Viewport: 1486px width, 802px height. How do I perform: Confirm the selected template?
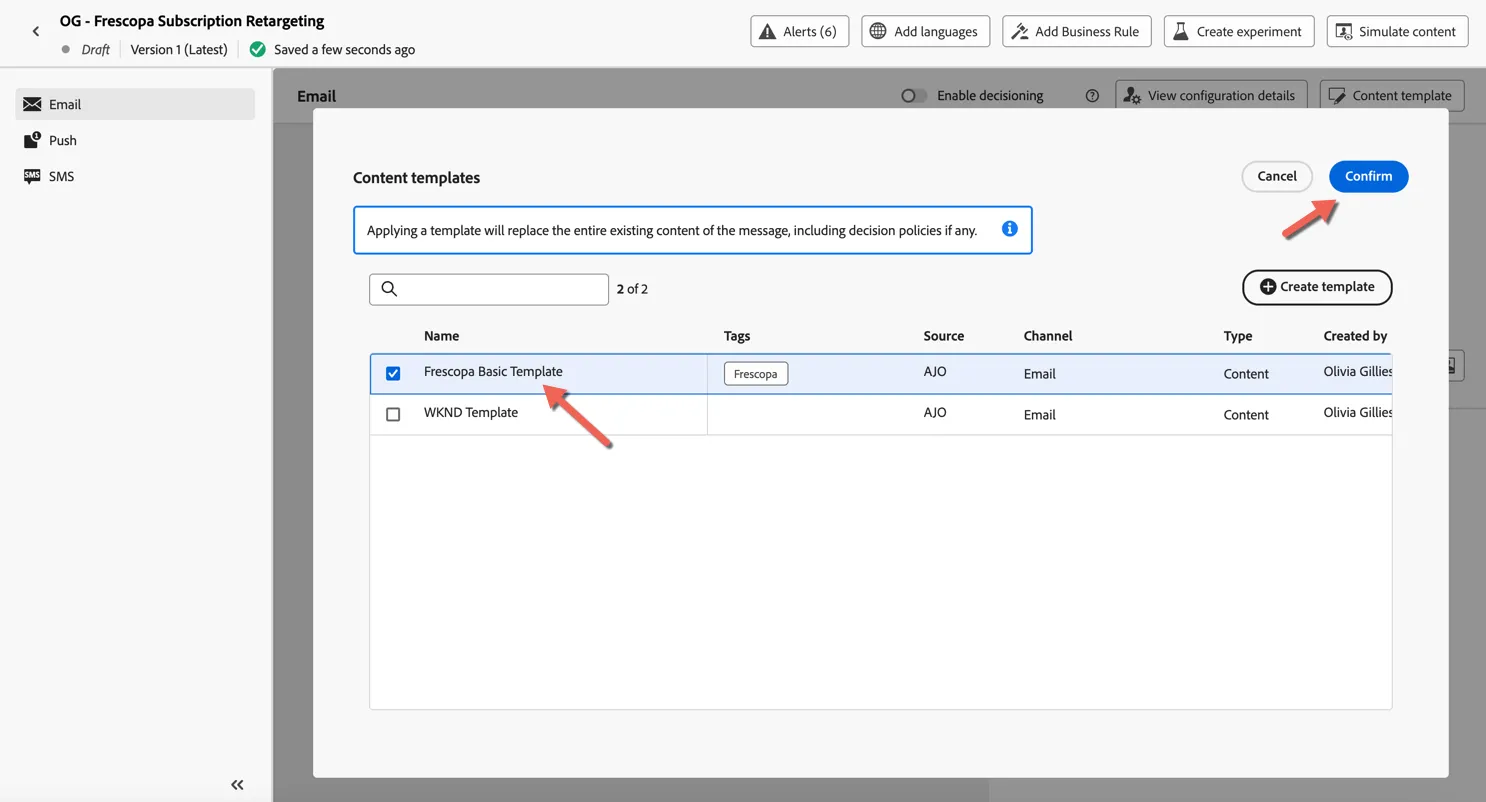pyautogui.click(x=1368, y=176)
